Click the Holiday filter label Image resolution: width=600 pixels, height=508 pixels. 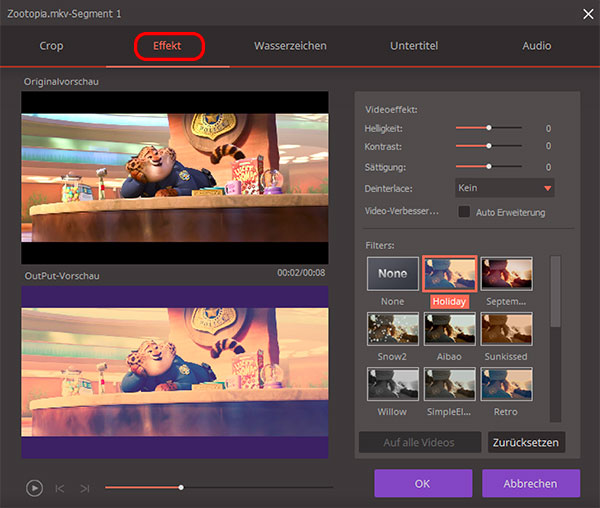pyautogui.click(x=450, y=302)
